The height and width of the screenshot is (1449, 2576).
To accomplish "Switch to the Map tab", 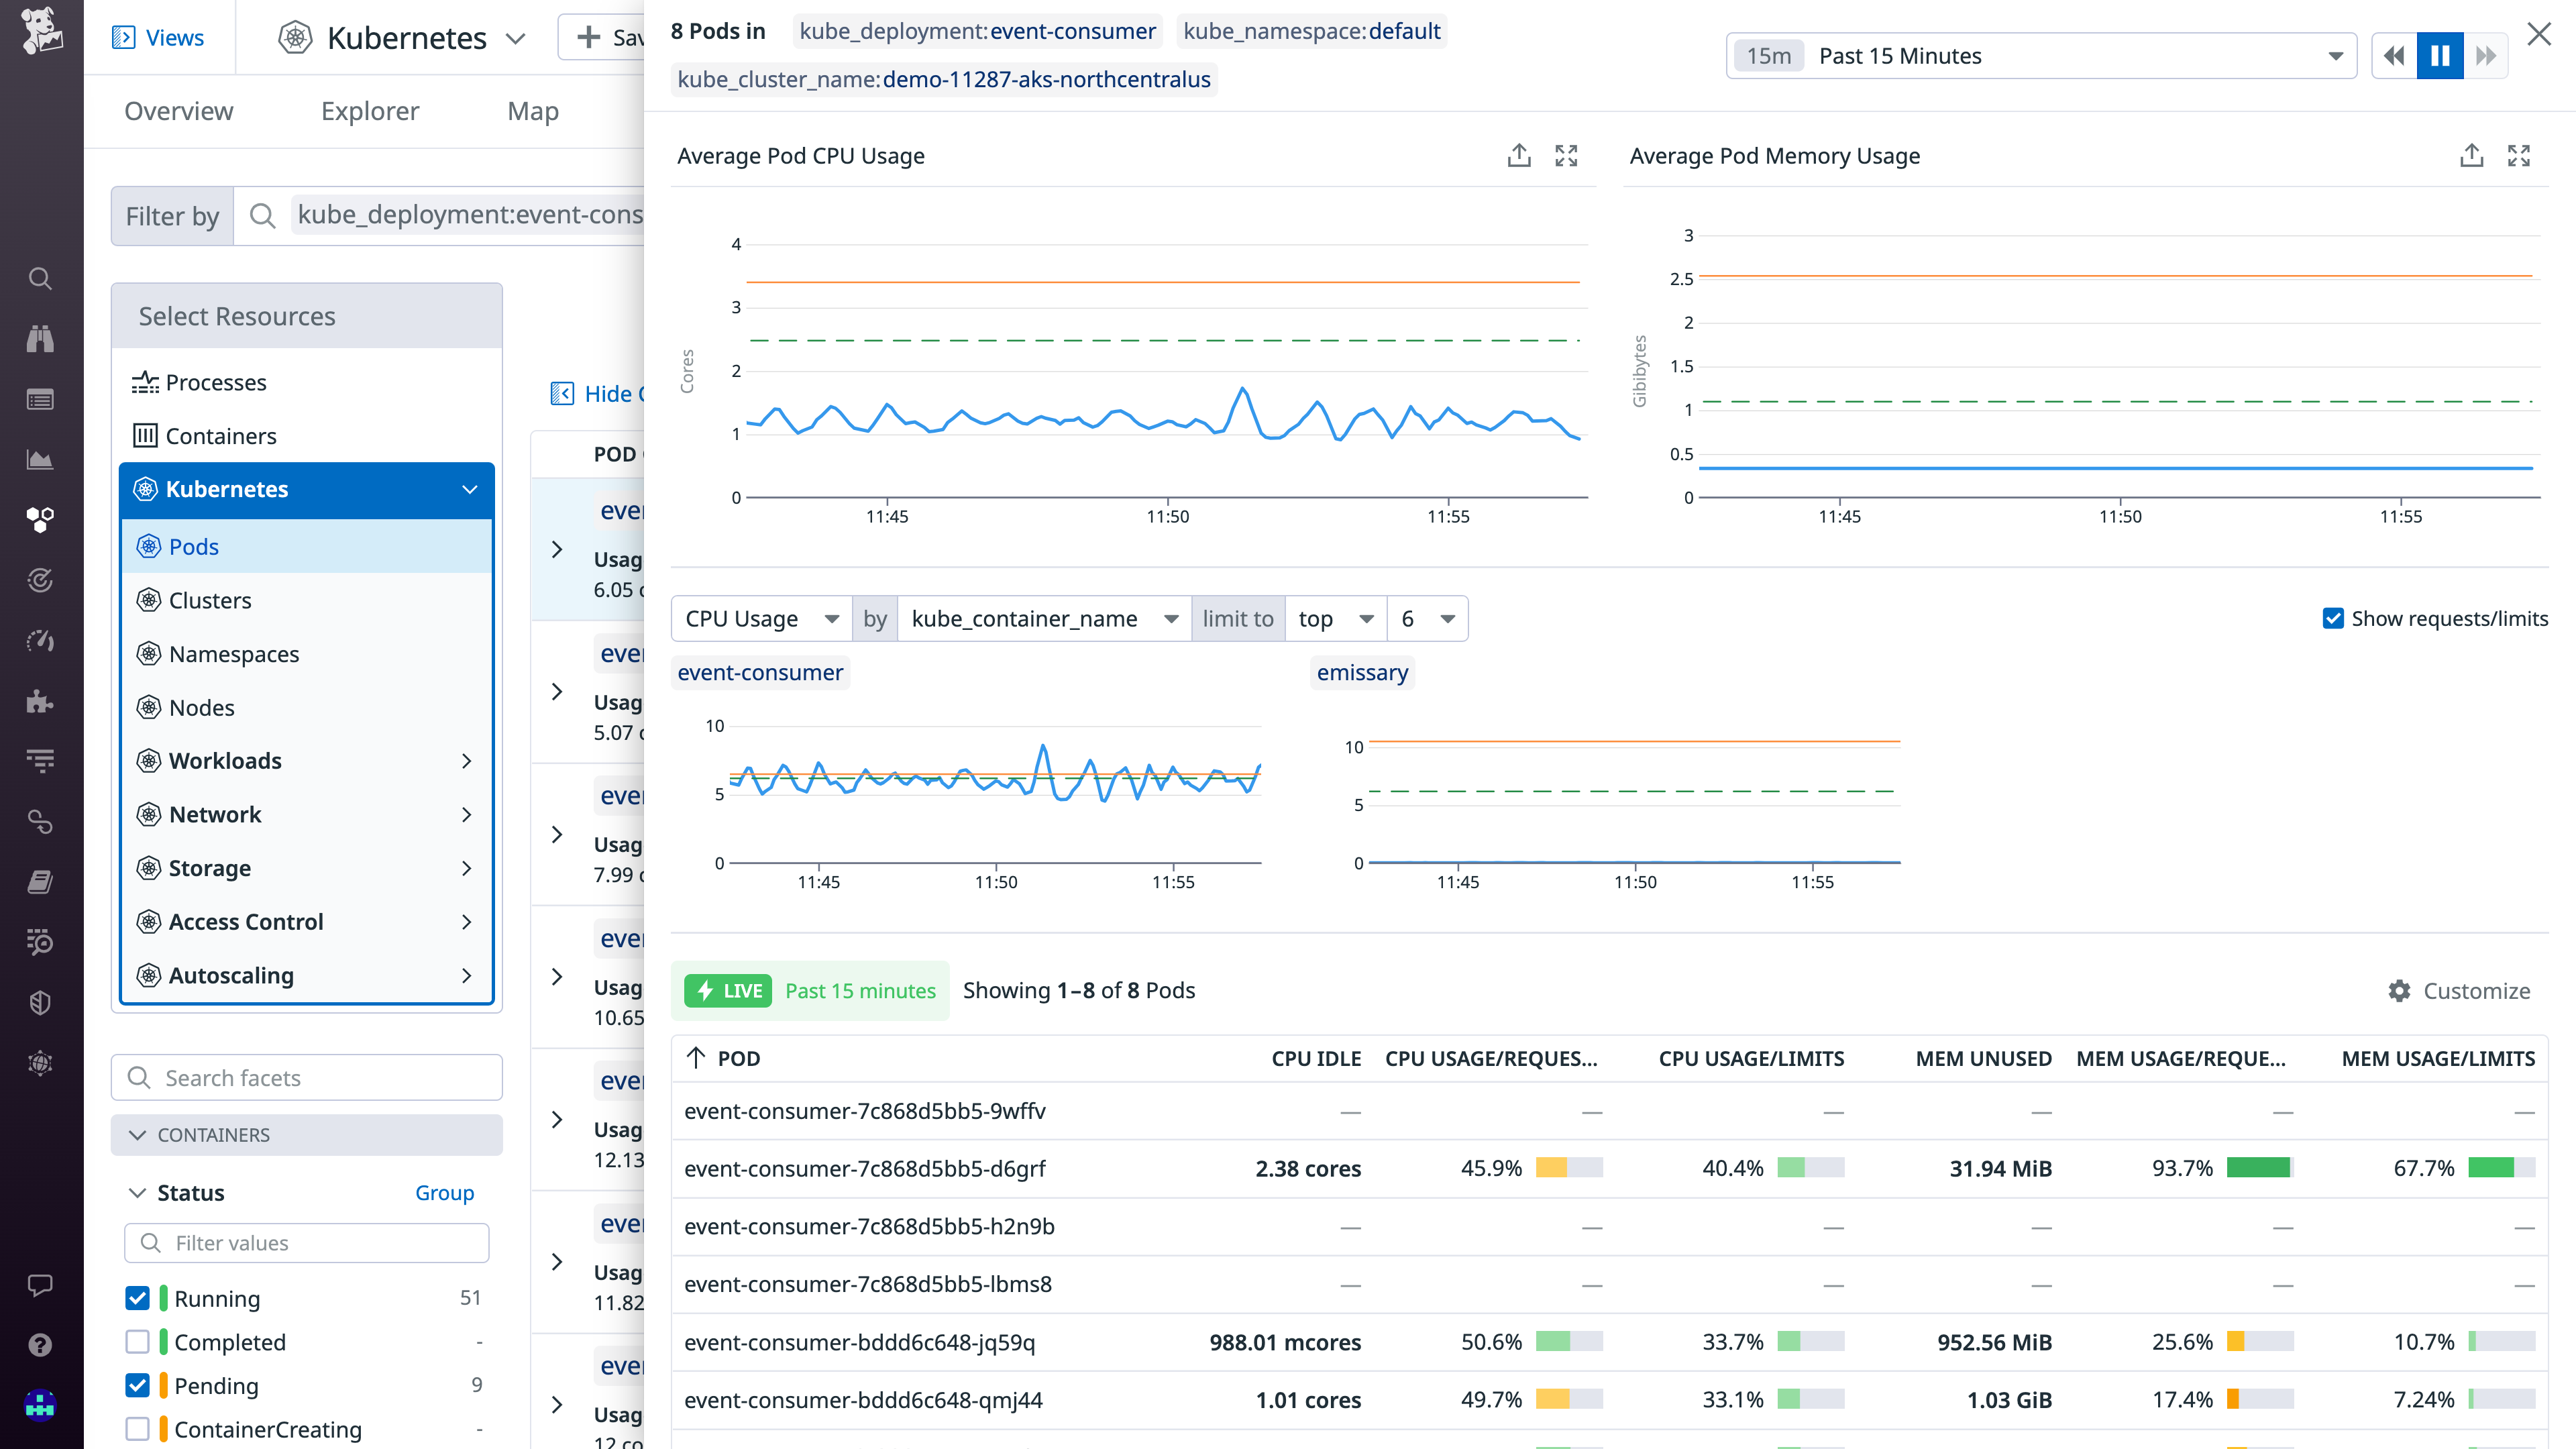I will point(532,111).
